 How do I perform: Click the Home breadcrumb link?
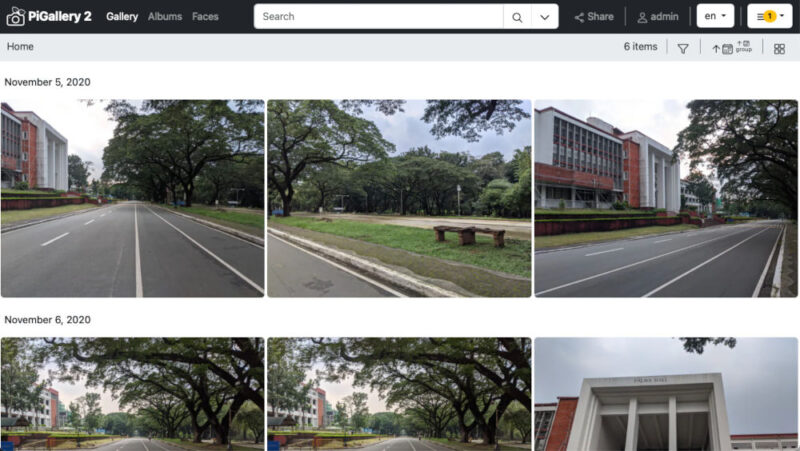click(x=20, y=47)
